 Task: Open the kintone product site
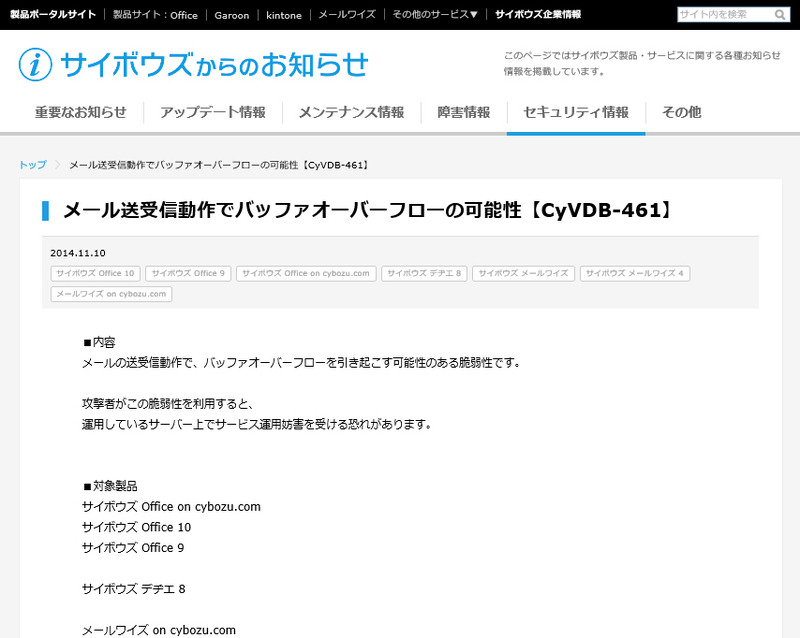click(284, 15)
